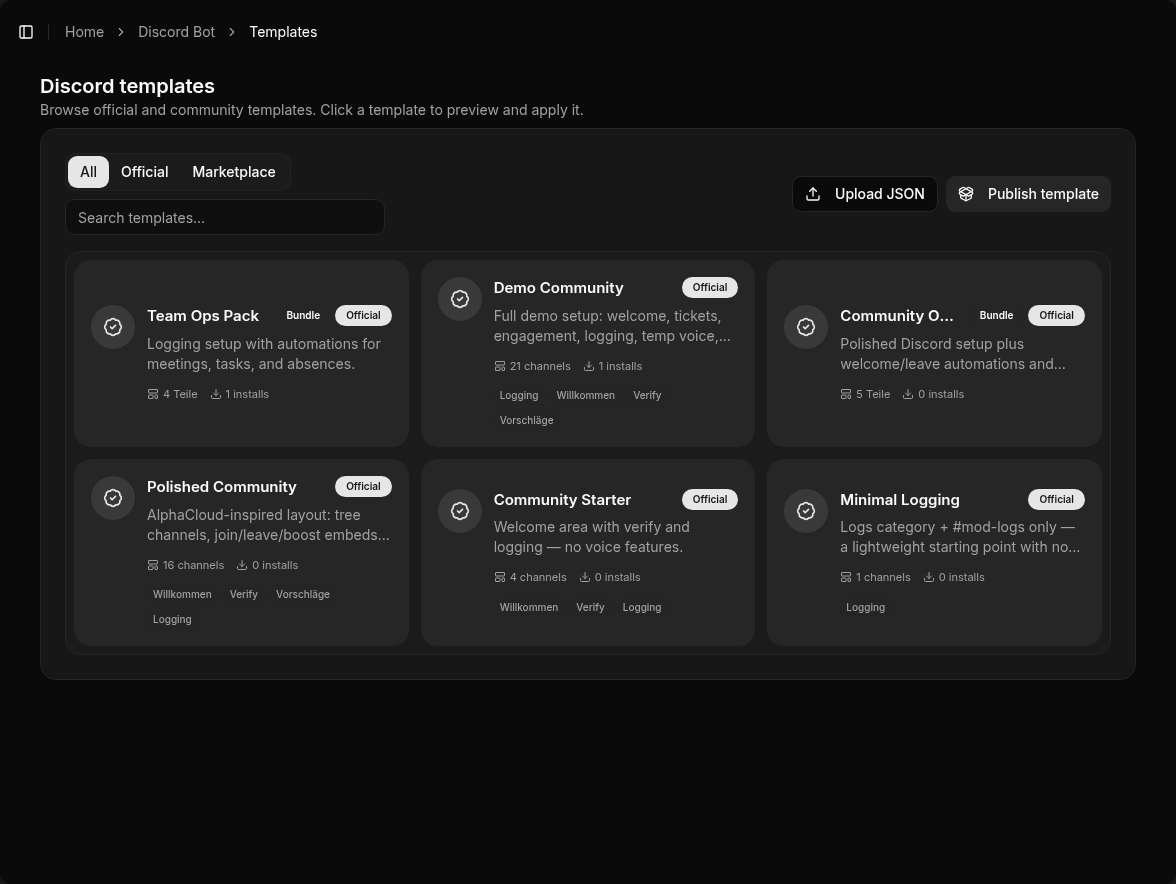The height and width of the screenshot is (884, 1176).
Task: Click the 1 channels icon
Action: pos(846,577)
